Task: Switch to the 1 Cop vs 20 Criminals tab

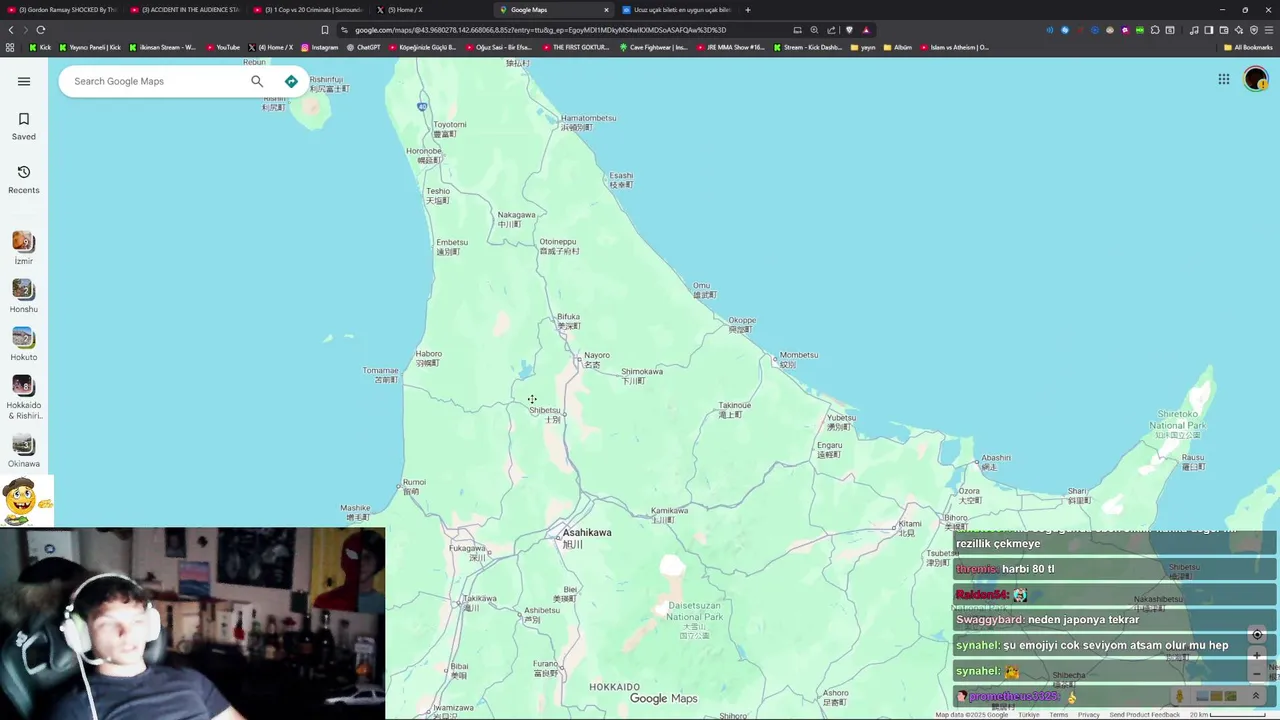Action: coord(308,10)
